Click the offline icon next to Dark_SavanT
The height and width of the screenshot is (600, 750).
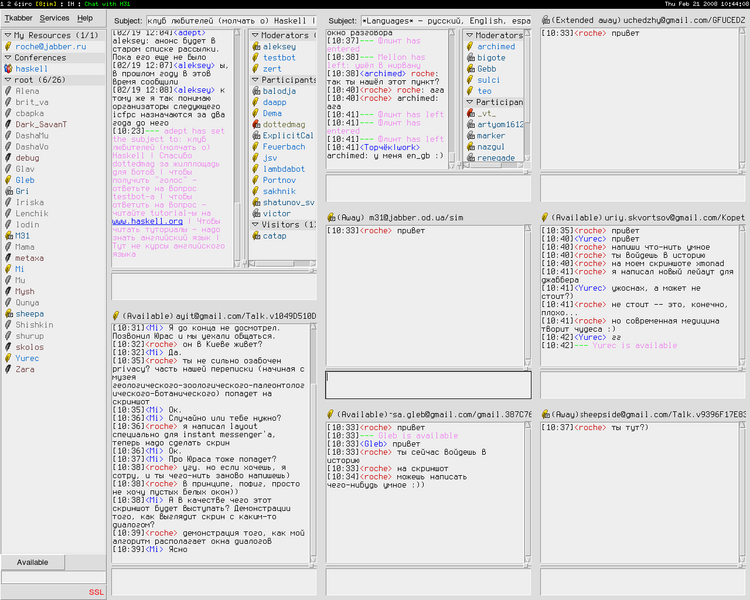8,124
